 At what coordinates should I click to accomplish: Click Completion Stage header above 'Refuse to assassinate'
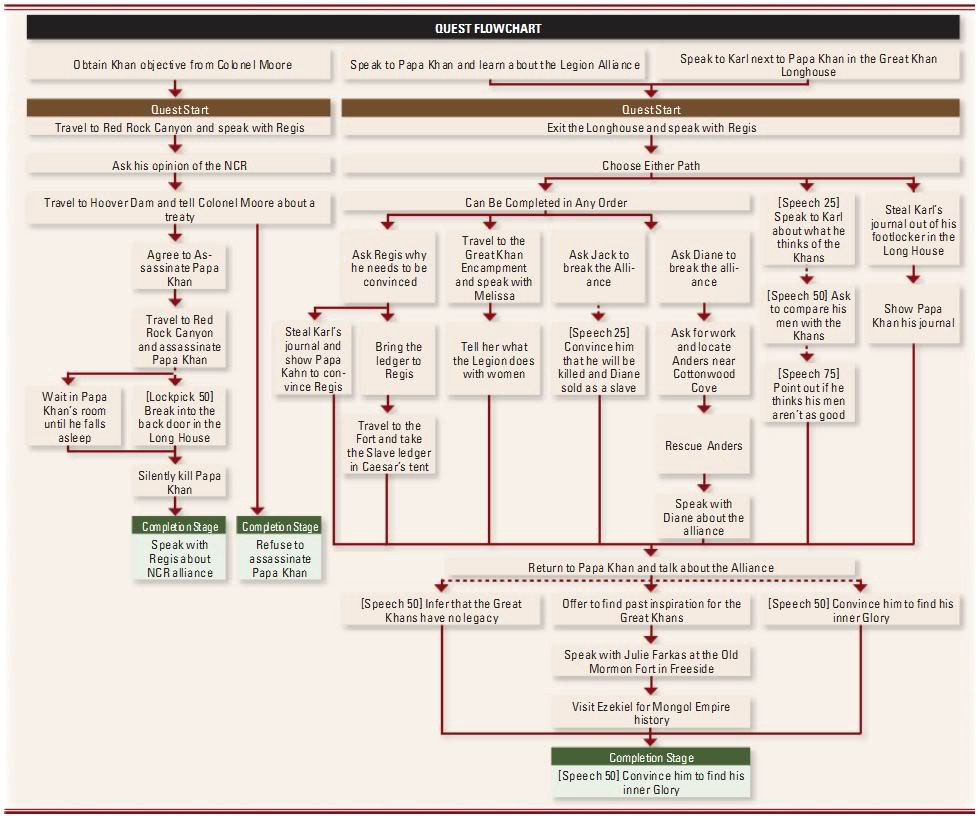[x=279, y=526]
